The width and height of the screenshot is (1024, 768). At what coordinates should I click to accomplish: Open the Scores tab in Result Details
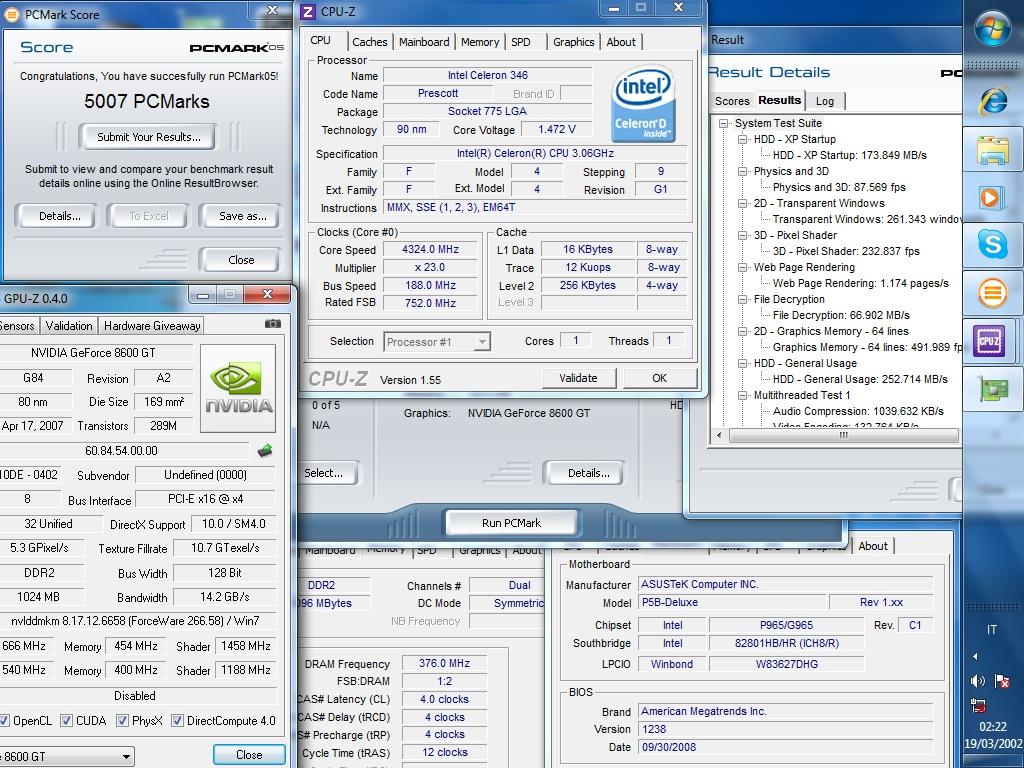pos(732,101)
